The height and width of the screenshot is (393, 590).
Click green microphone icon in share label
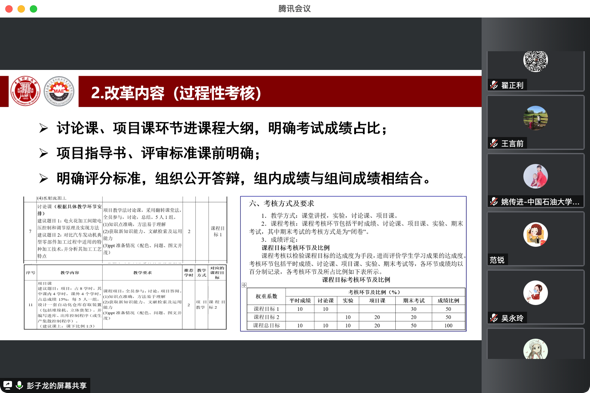pos(19,385)
